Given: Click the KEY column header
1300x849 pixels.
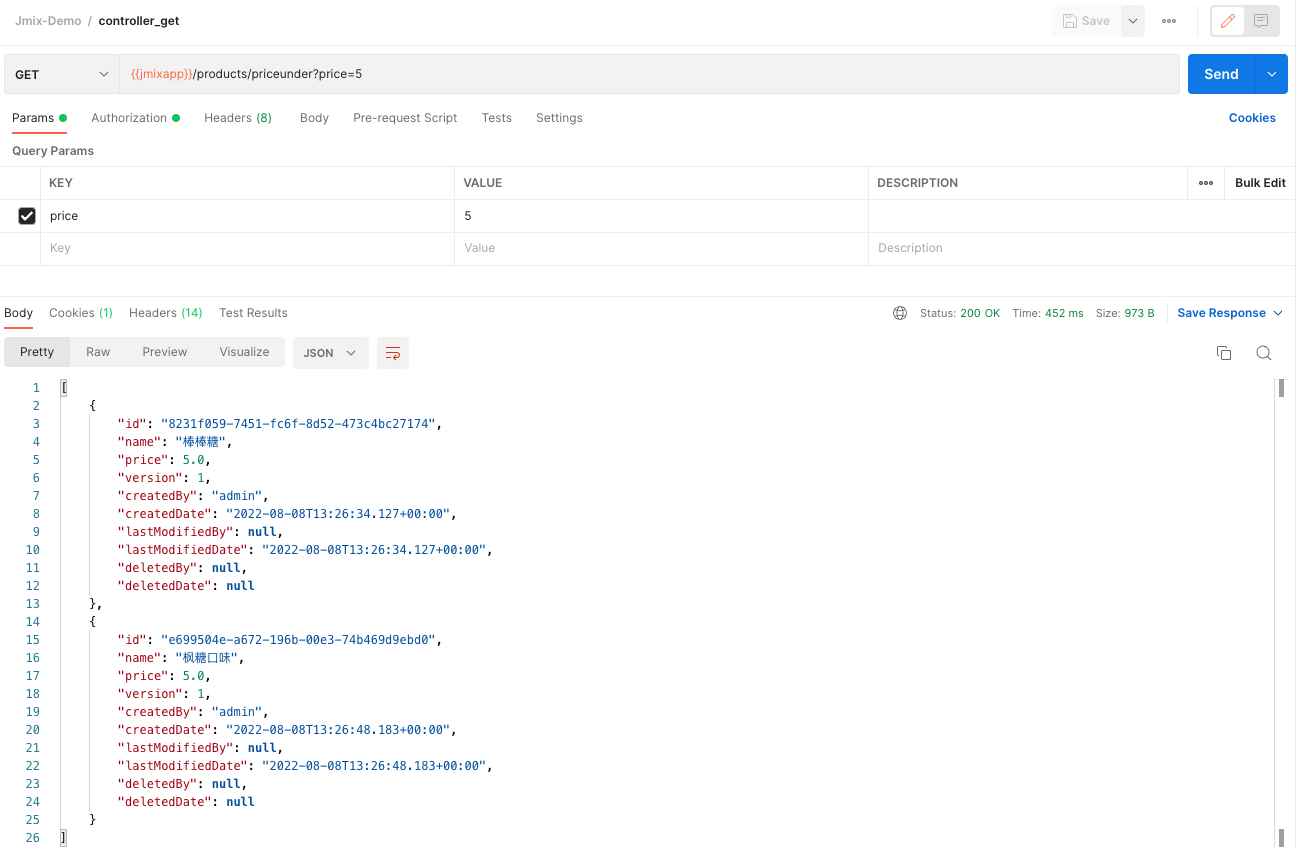Looking at the screenshot, I should pyautogui.click(x=61, y=183).
